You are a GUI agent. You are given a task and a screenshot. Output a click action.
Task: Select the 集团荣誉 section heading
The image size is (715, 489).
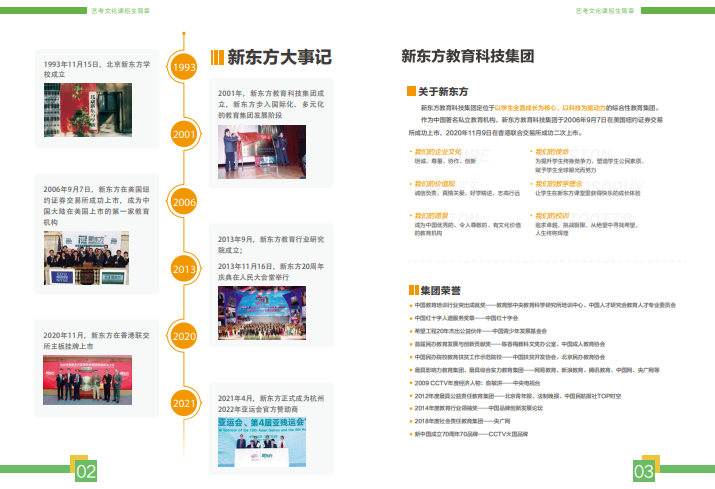444,290
